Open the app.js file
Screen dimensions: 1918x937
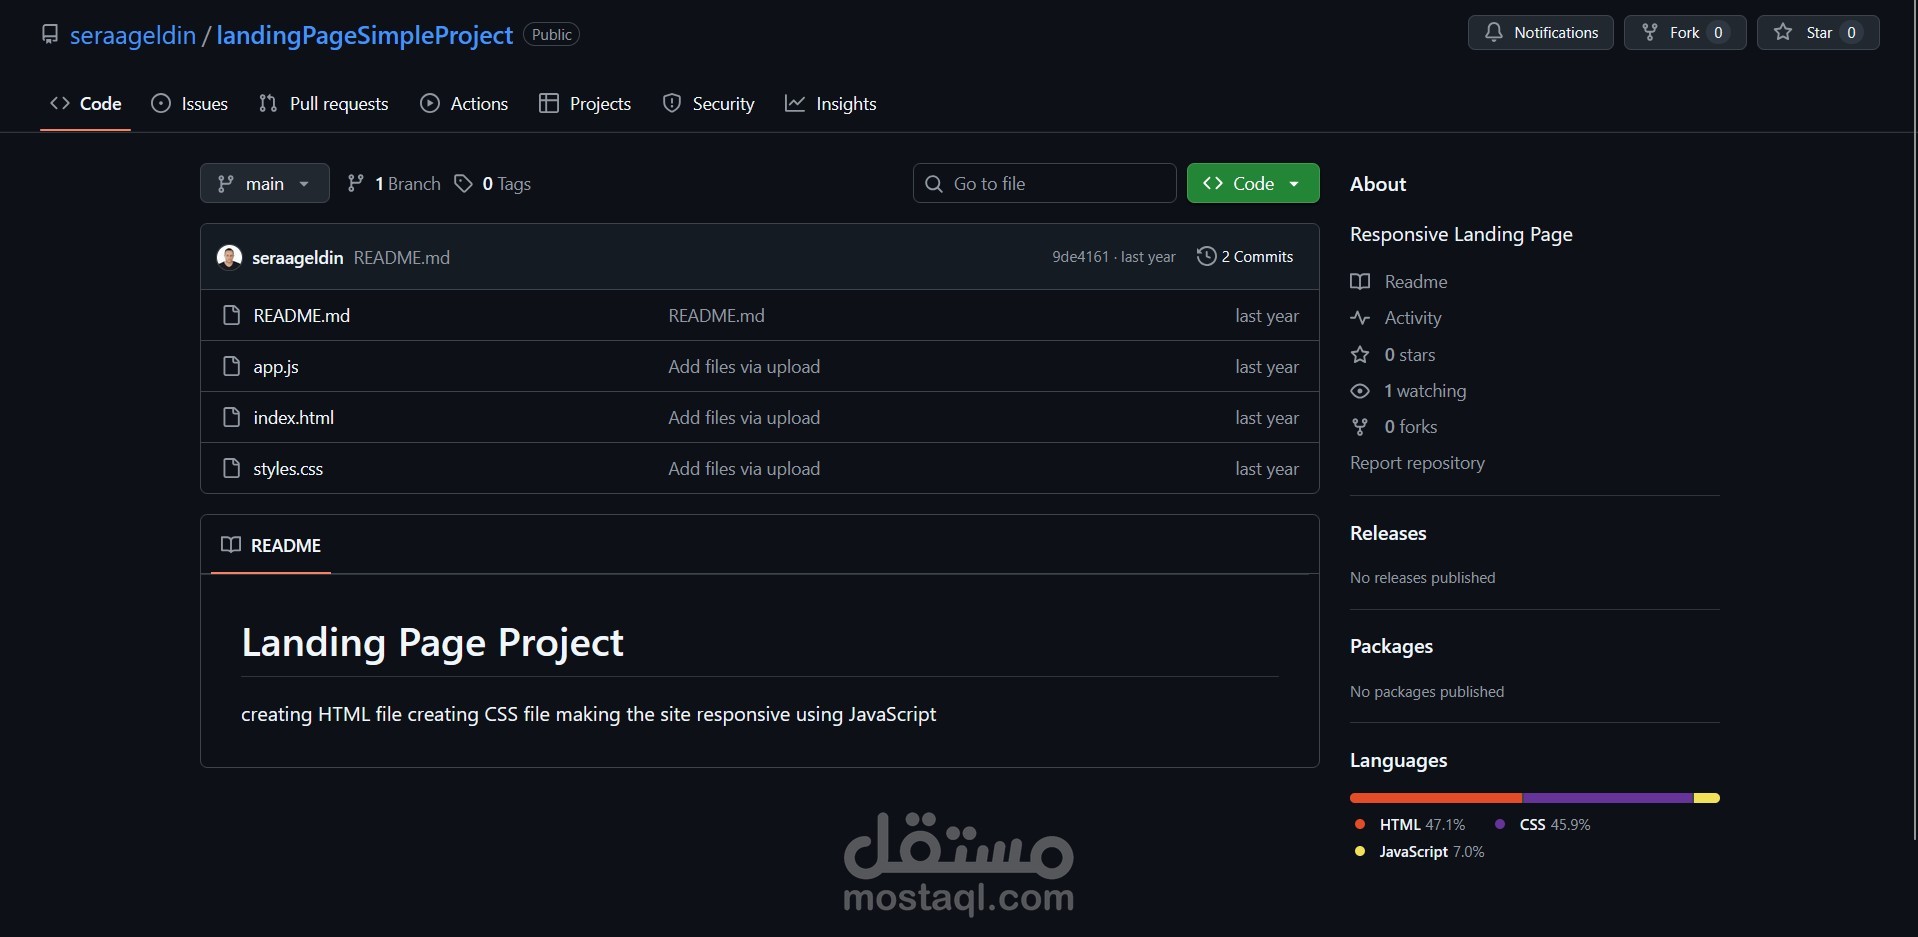tap(276, 367)
